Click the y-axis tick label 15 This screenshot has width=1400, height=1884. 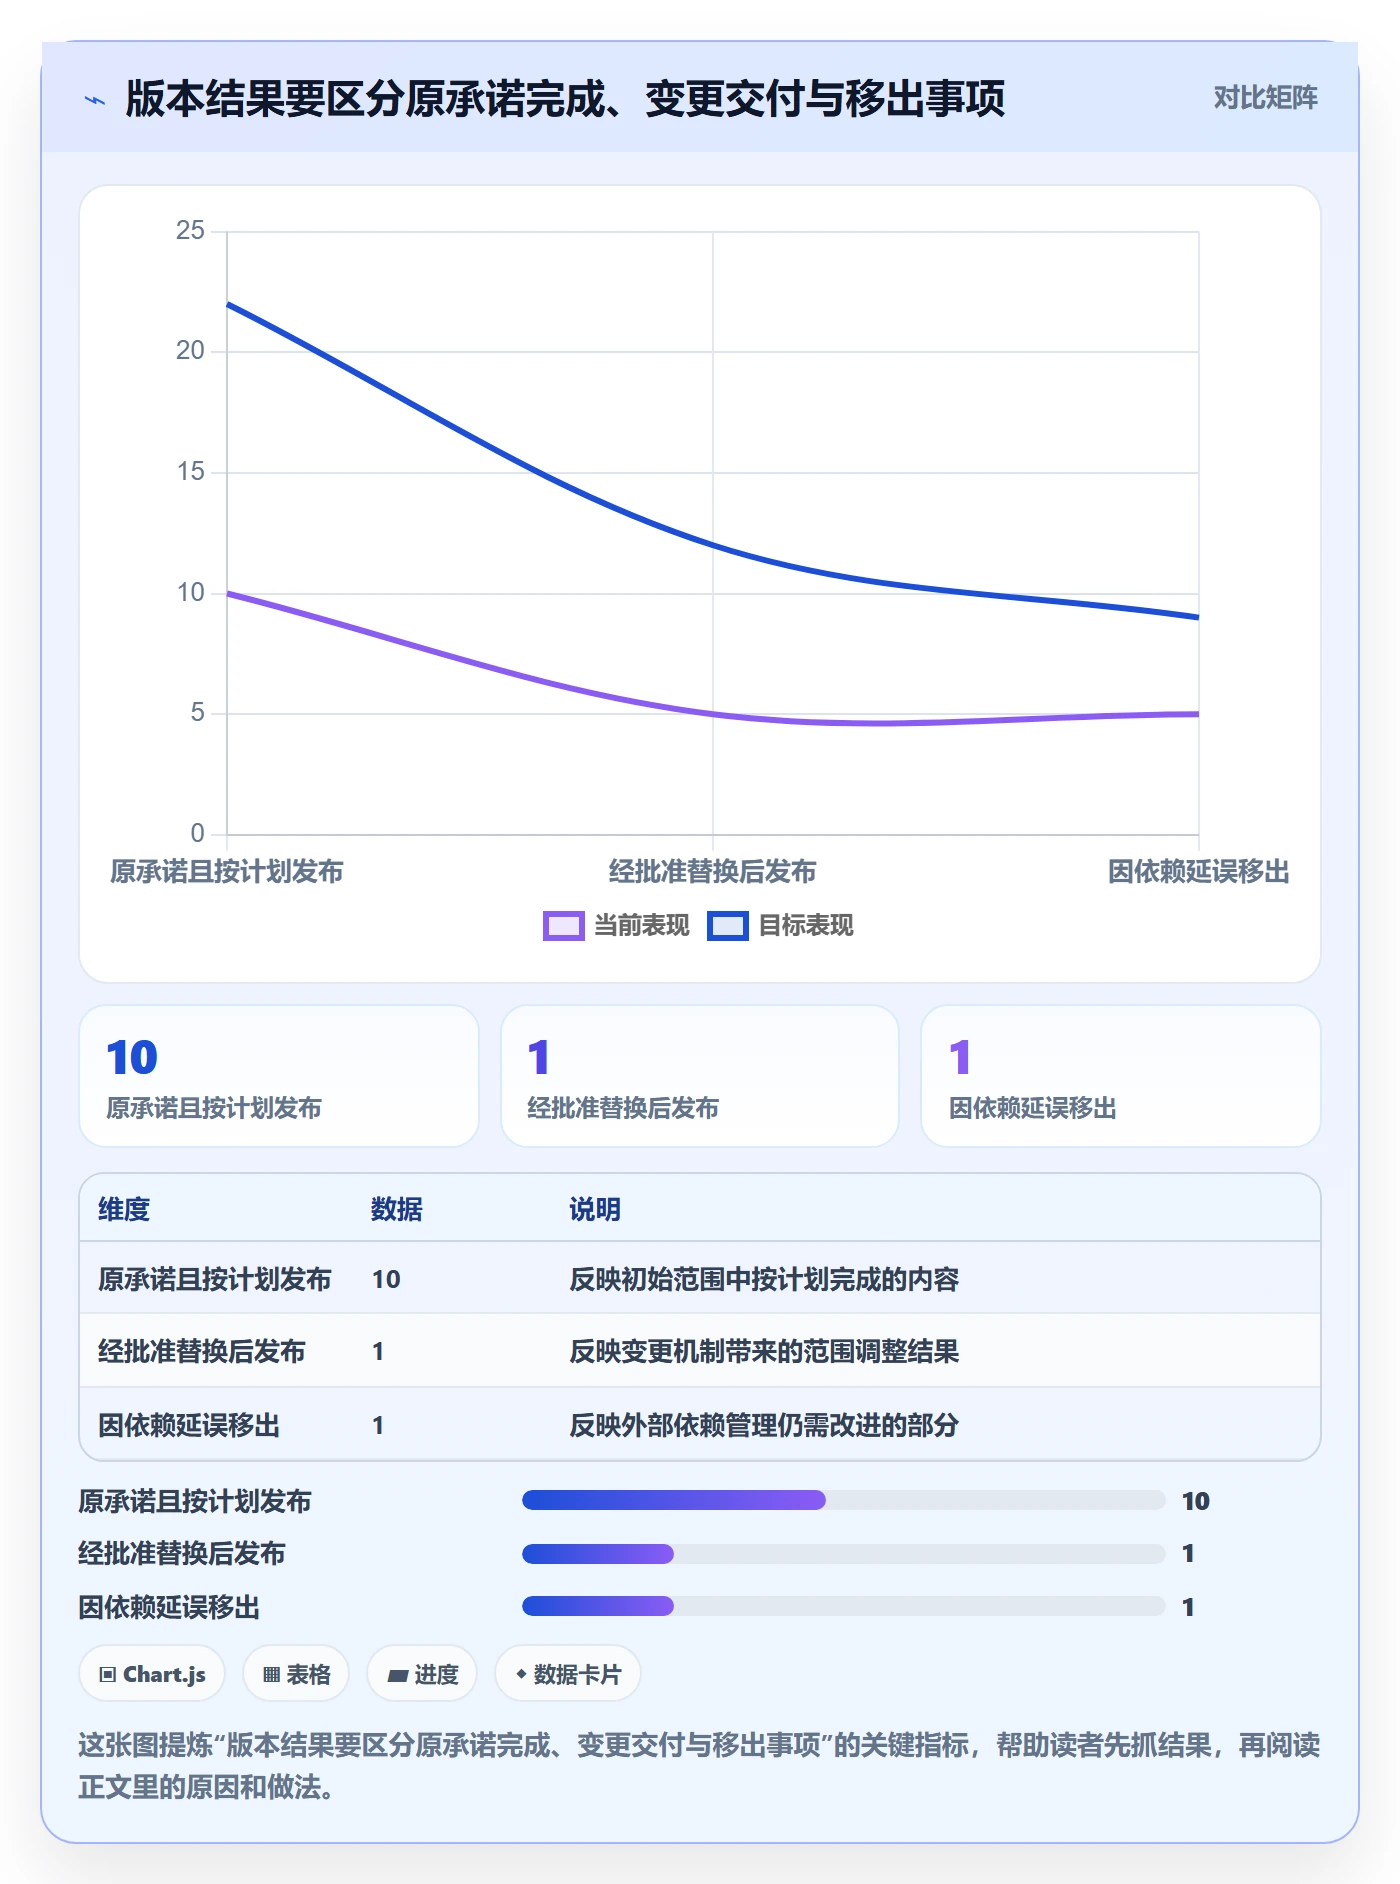190,472
